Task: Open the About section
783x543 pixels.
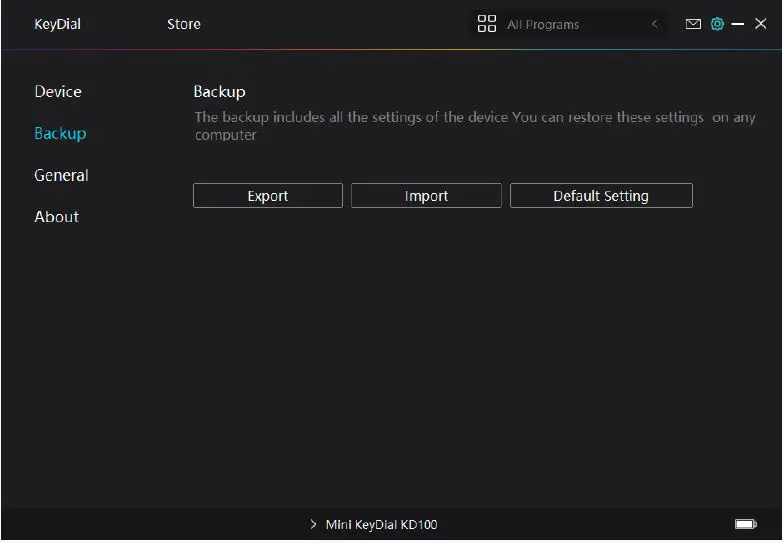Action: click(56, 217)
